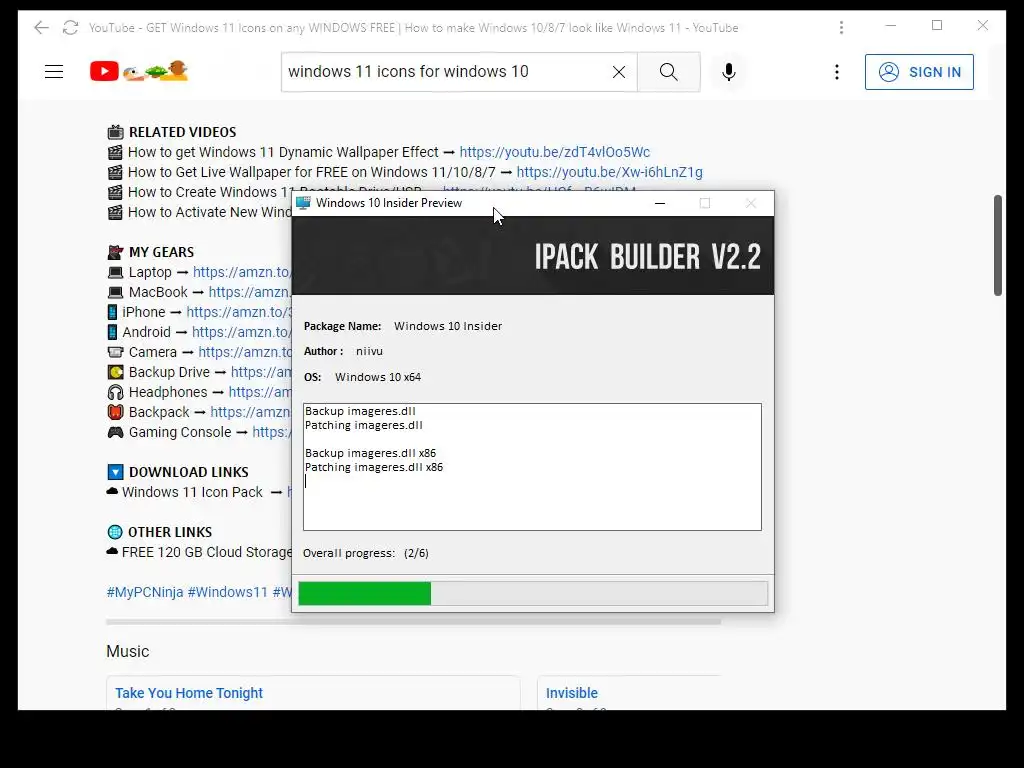Click 'Backup imageres.dll x86' log line
This screenshot has height=768, width=1024.
point(370,453)
